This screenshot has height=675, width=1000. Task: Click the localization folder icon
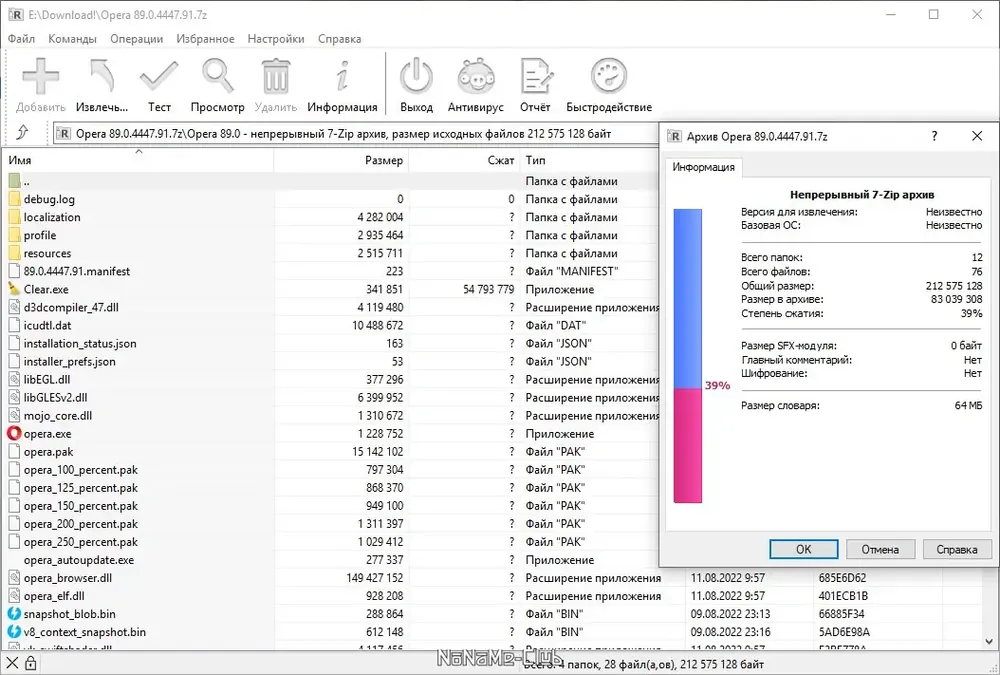14,217
